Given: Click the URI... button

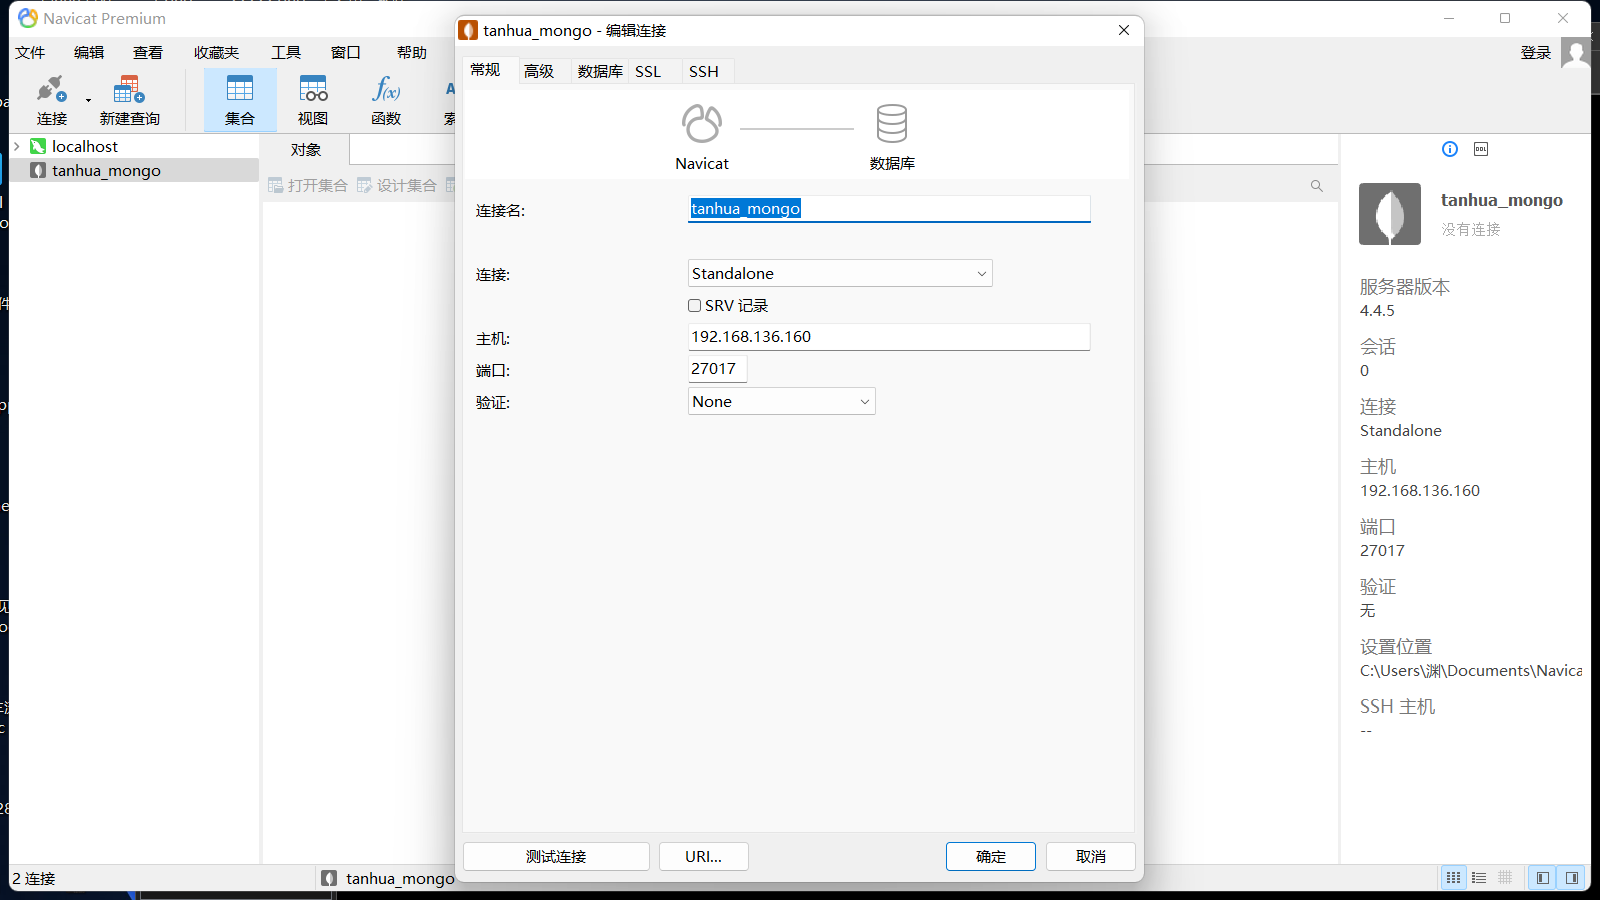Looking at the screenshot, I should coord(704,857).
